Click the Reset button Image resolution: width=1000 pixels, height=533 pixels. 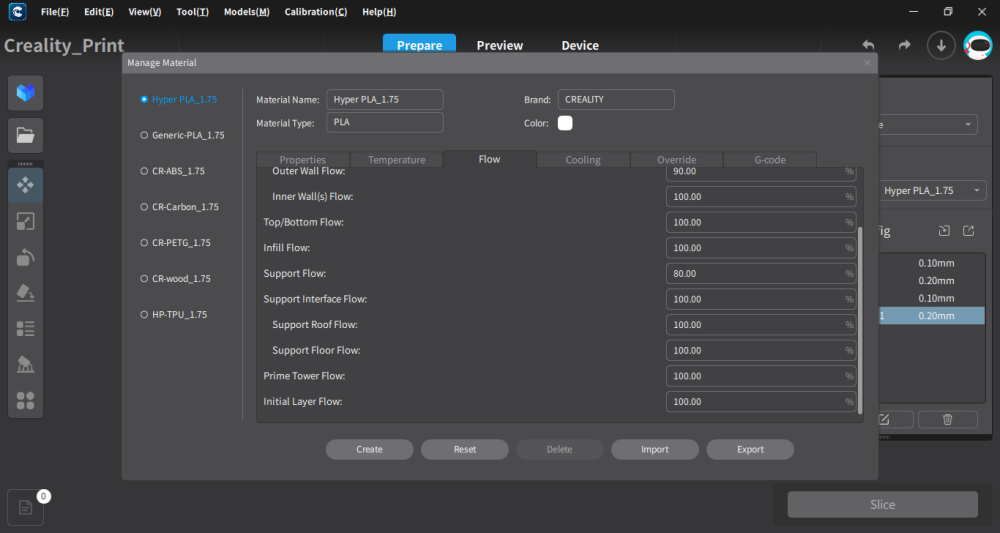point(465,449)
